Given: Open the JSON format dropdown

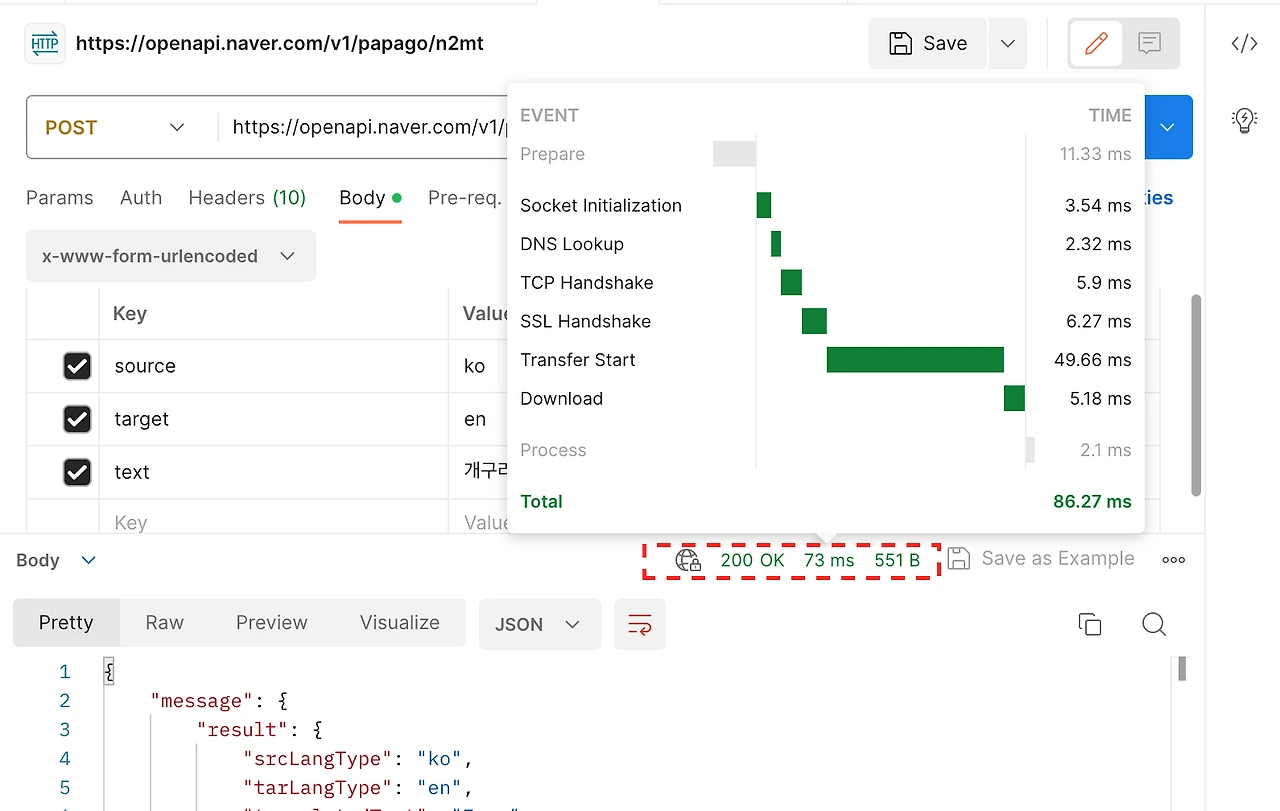Looking at the screenshot, I should pyautogui.click(x=540, y=624).
